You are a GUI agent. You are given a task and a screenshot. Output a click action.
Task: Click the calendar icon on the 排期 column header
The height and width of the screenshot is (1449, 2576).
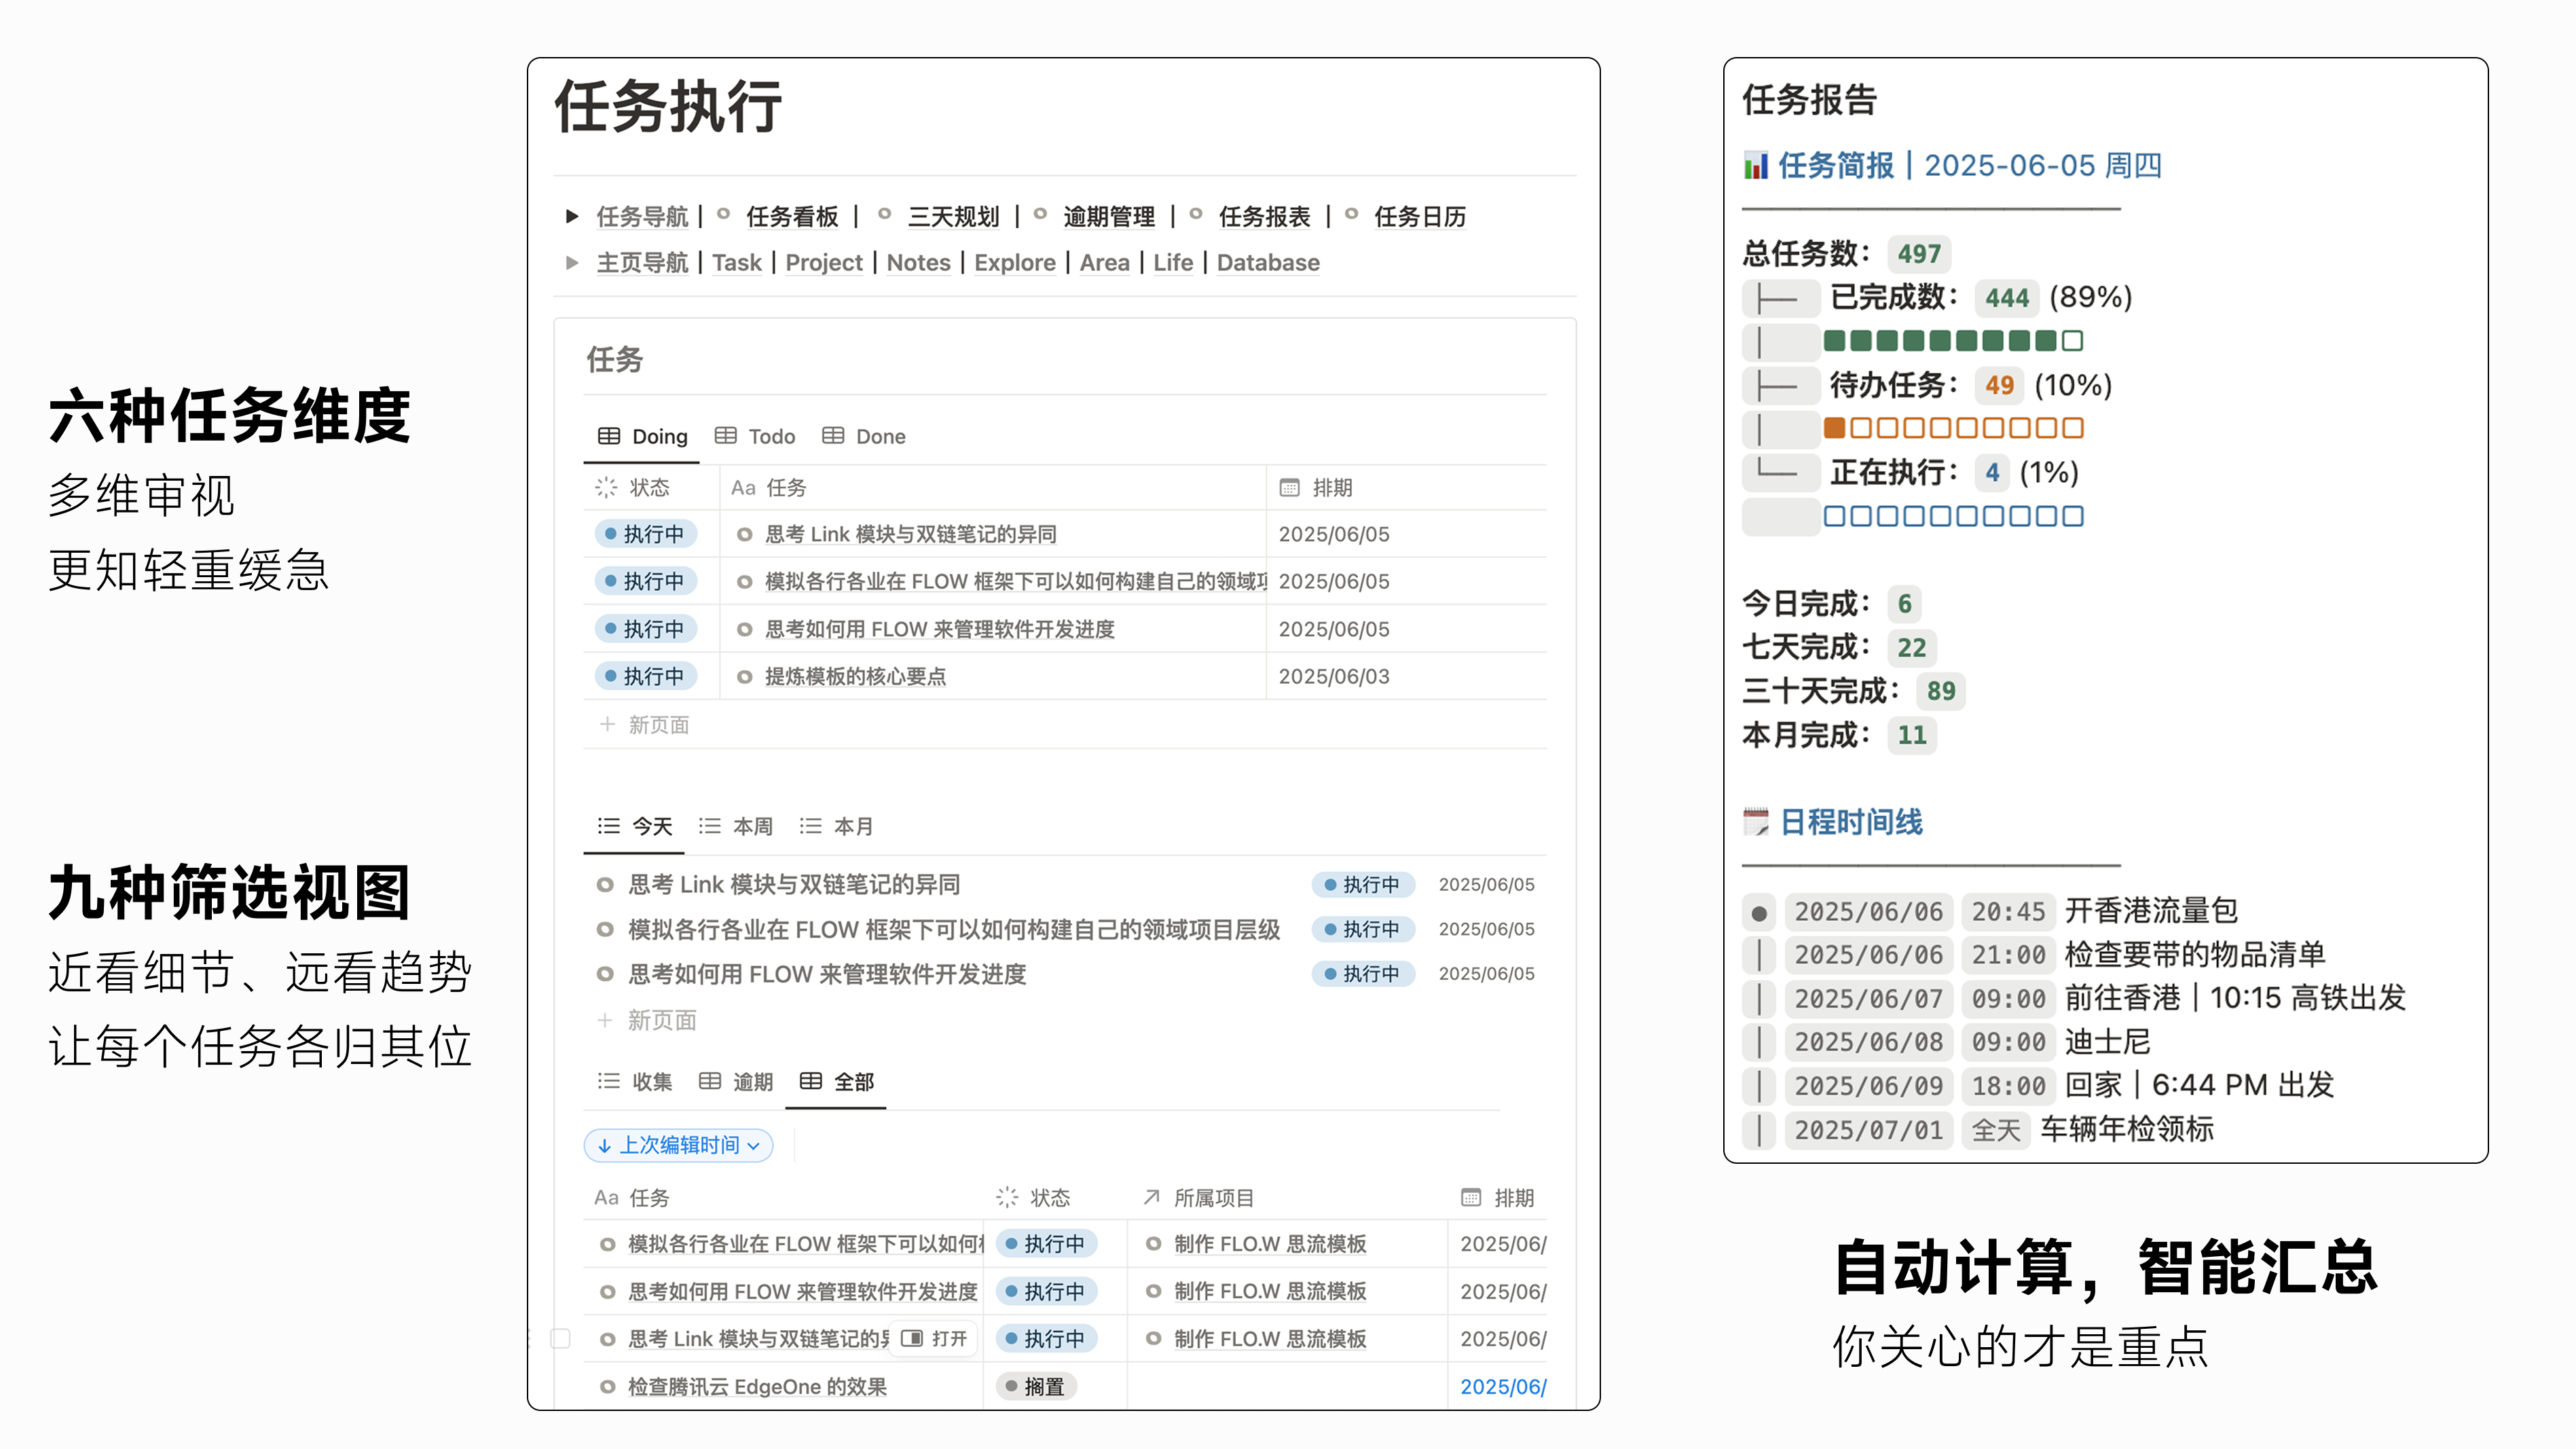pyautogui.click(x=1288, y=488)
